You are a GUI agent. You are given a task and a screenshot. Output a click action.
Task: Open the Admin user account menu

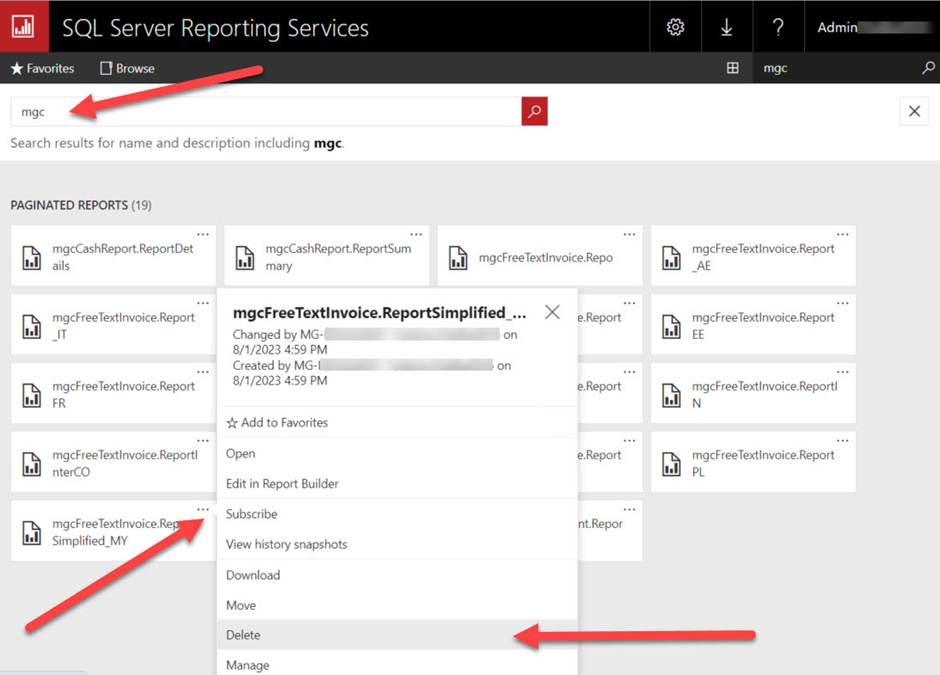pos(872,27)
